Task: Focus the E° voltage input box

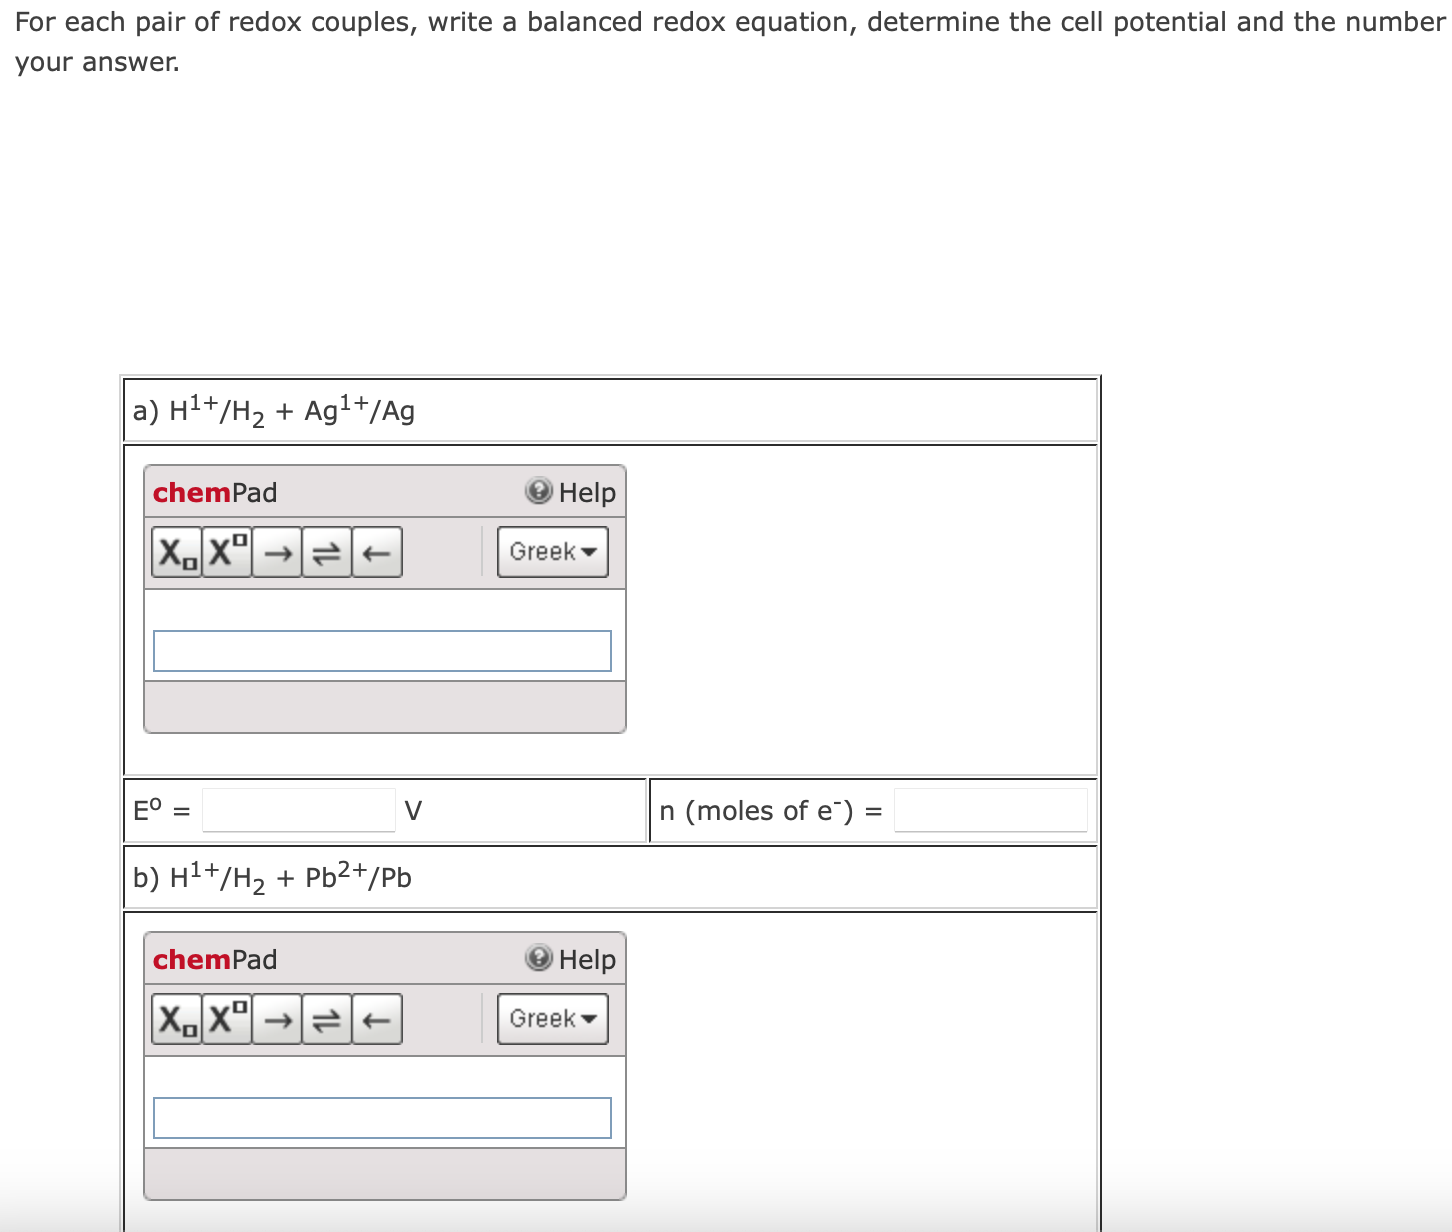Action: (x=299, y=810)
